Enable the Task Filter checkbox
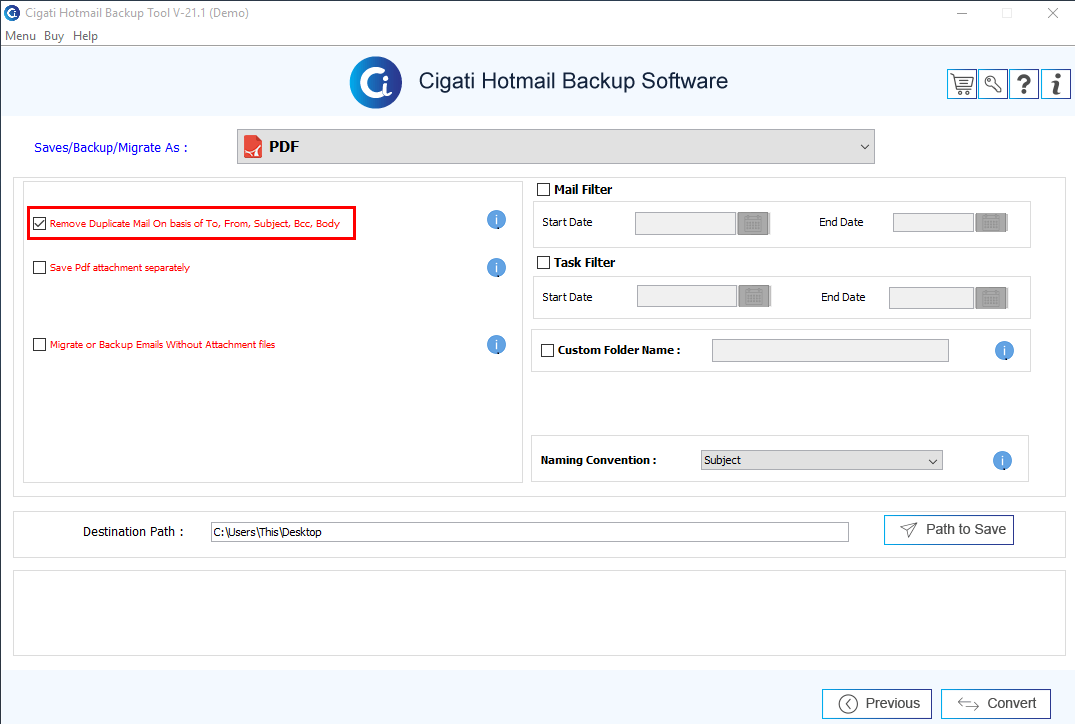The image size is (1075, 724). pyautogui.click(x=544, y=263)
